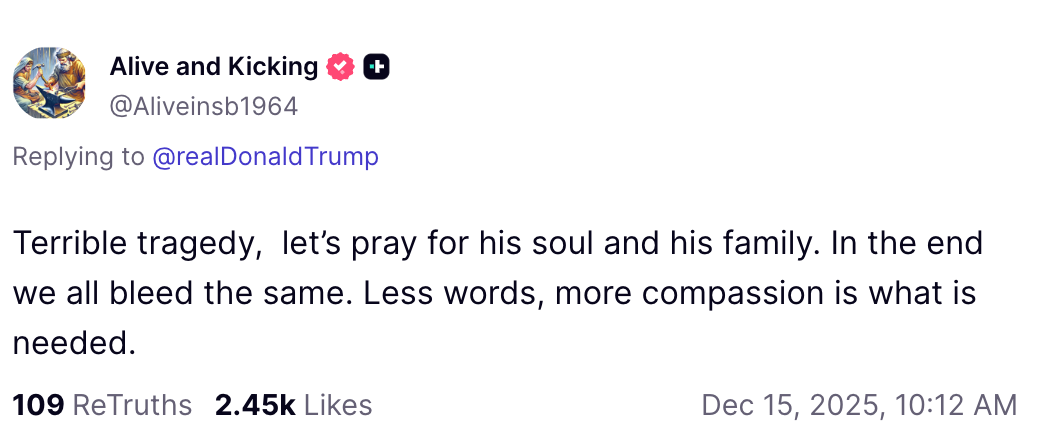Click the red verified checkmark badge
1042x446 pixels.
coord(341,67)
